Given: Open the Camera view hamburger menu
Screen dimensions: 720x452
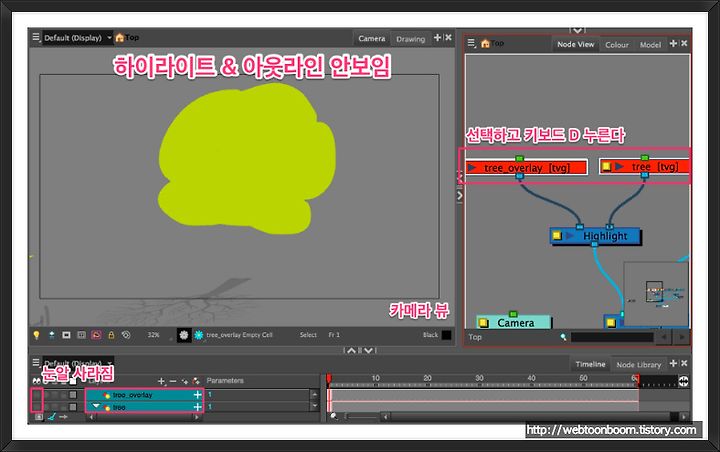Looking at the screenshot, I should point(35,37).
